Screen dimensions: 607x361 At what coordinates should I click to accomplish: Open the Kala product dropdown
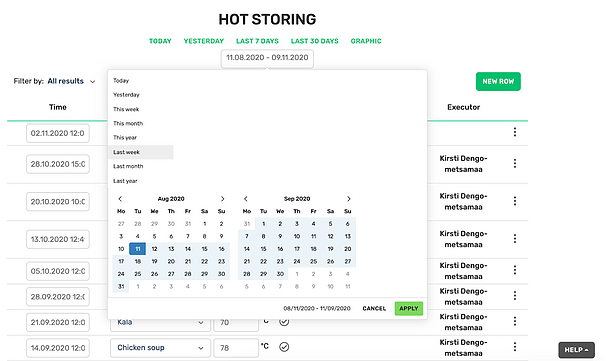160,323
